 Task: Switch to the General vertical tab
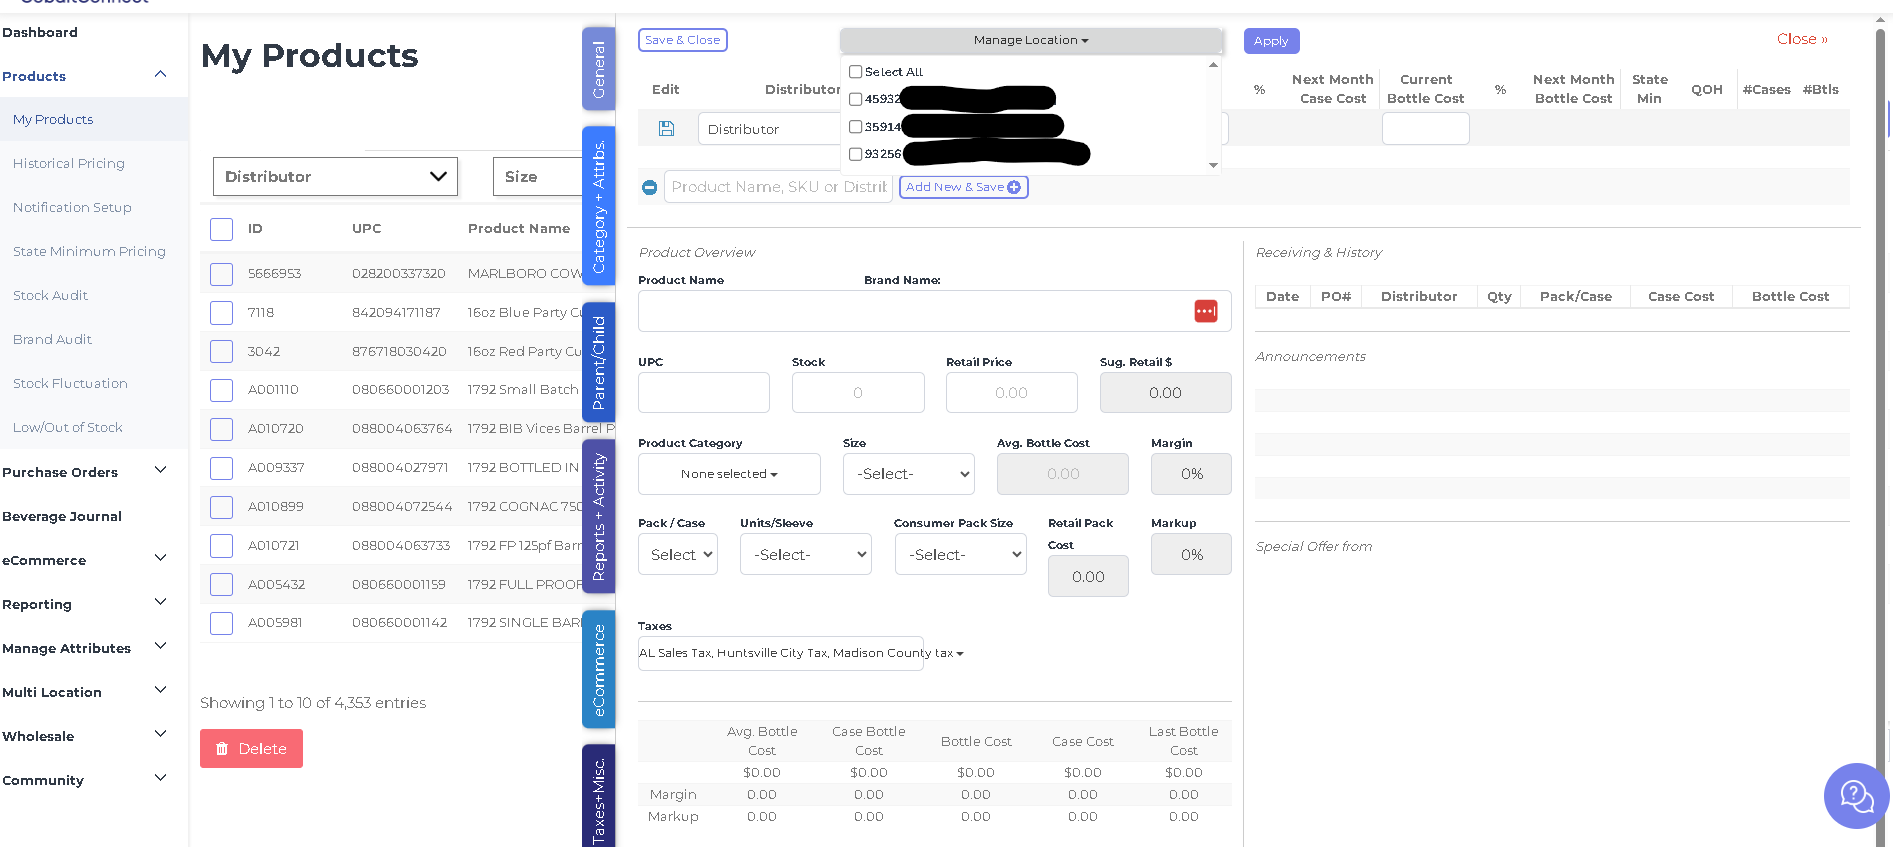click(x=598, y=69)
